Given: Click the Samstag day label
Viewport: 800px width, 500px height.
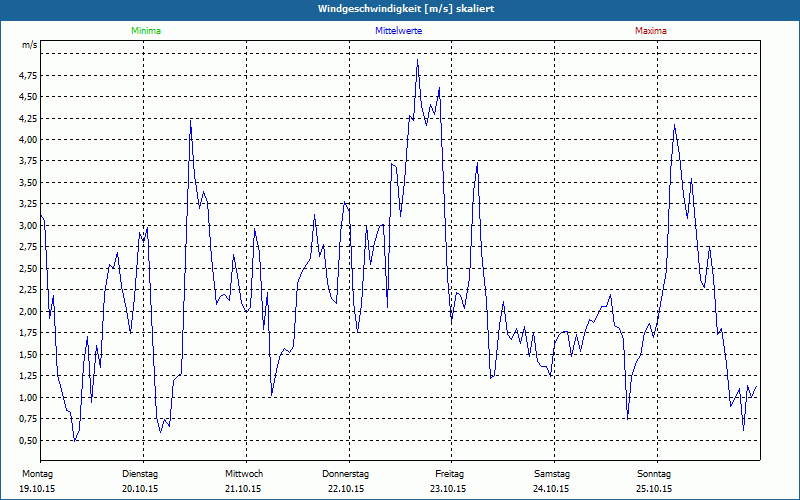Looking at the screenshot, I should (552, 474).
